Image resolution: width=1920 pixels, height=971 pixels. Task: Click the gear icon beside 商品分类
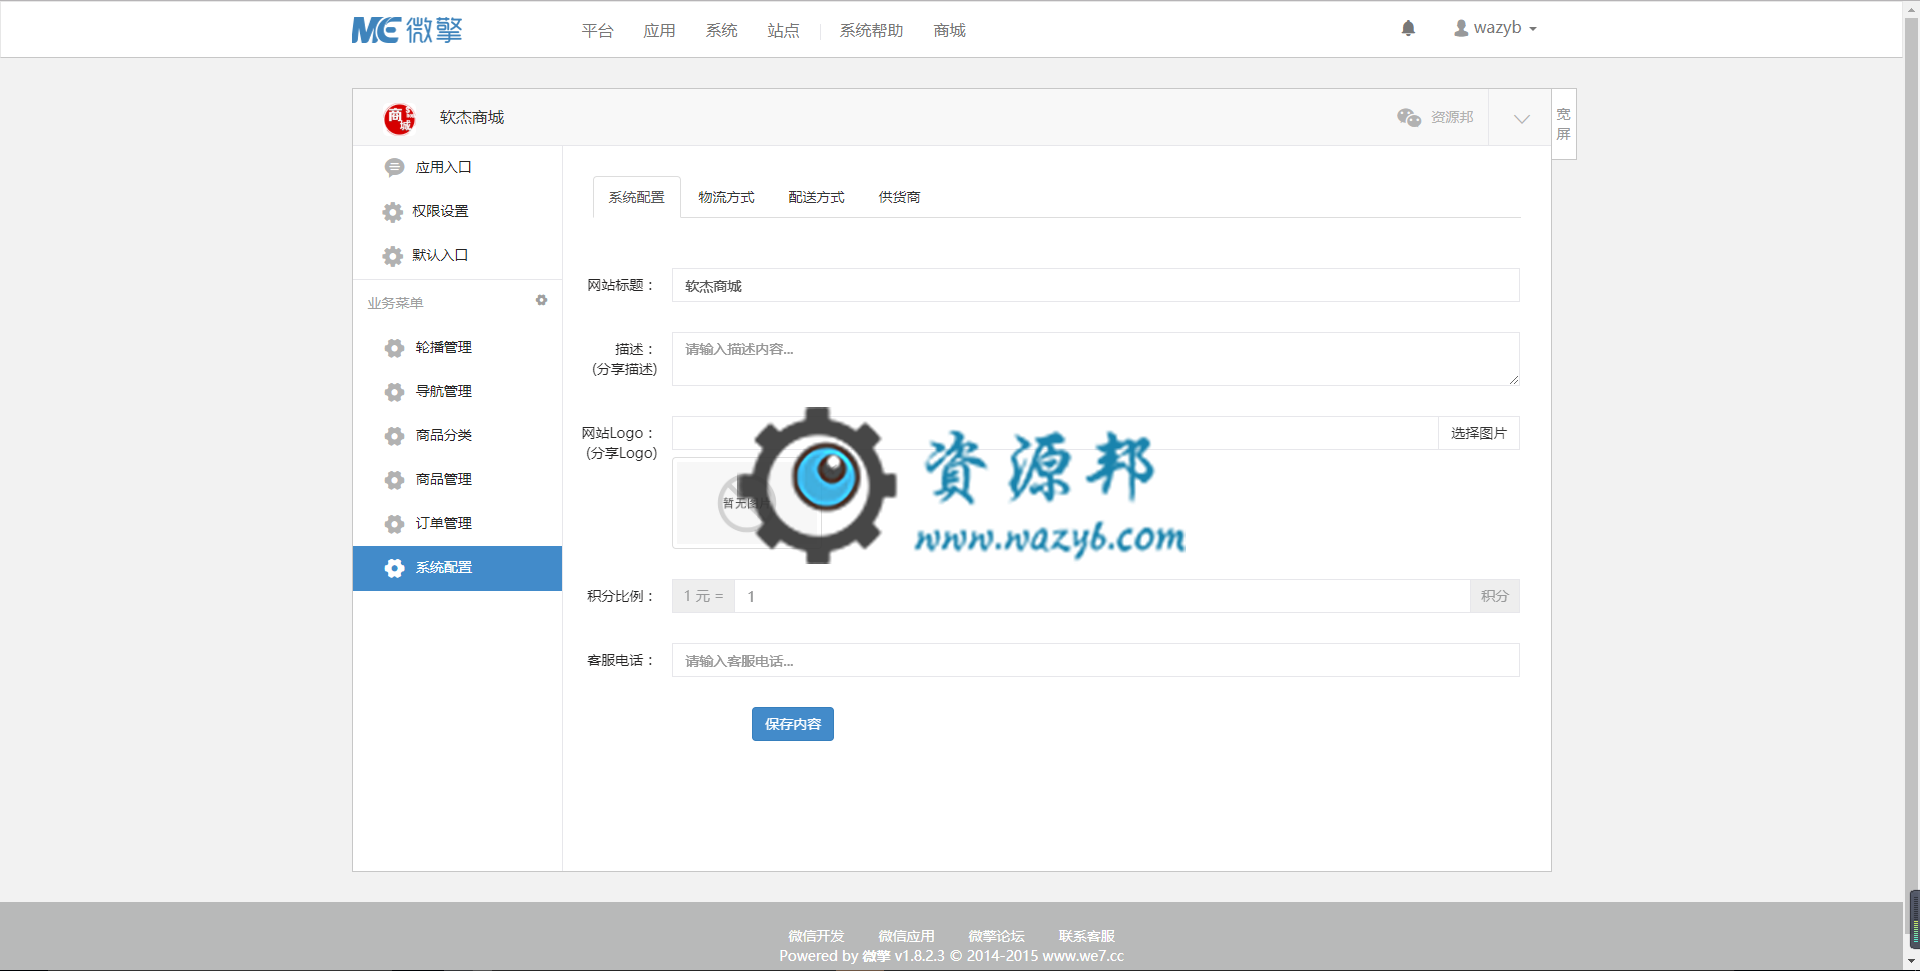(394, 436)
